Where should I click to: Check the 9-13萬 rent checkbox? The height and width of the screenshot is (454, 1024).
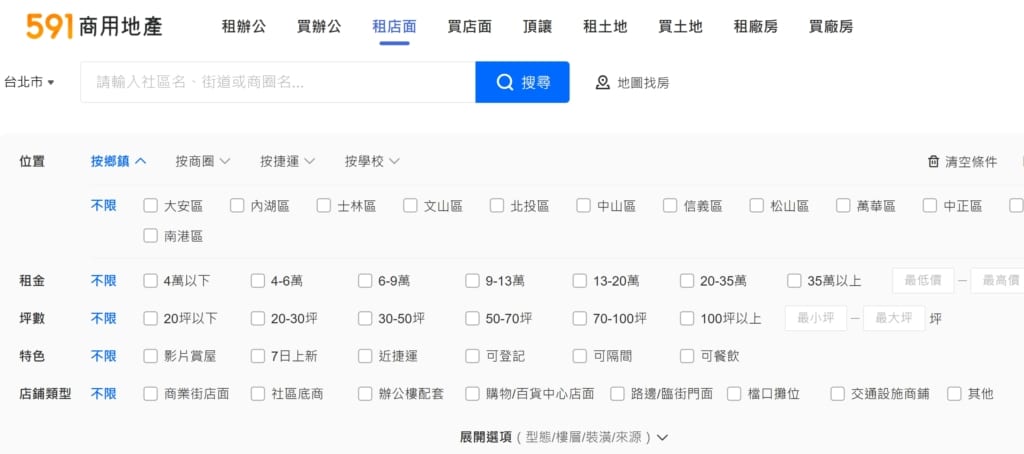point(472,281)
